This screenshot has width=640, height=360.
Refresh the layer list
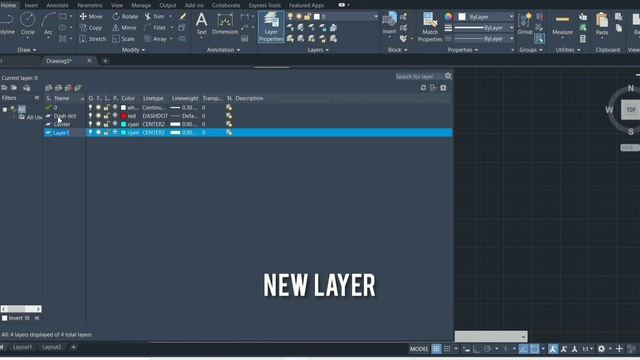(423, 88)
